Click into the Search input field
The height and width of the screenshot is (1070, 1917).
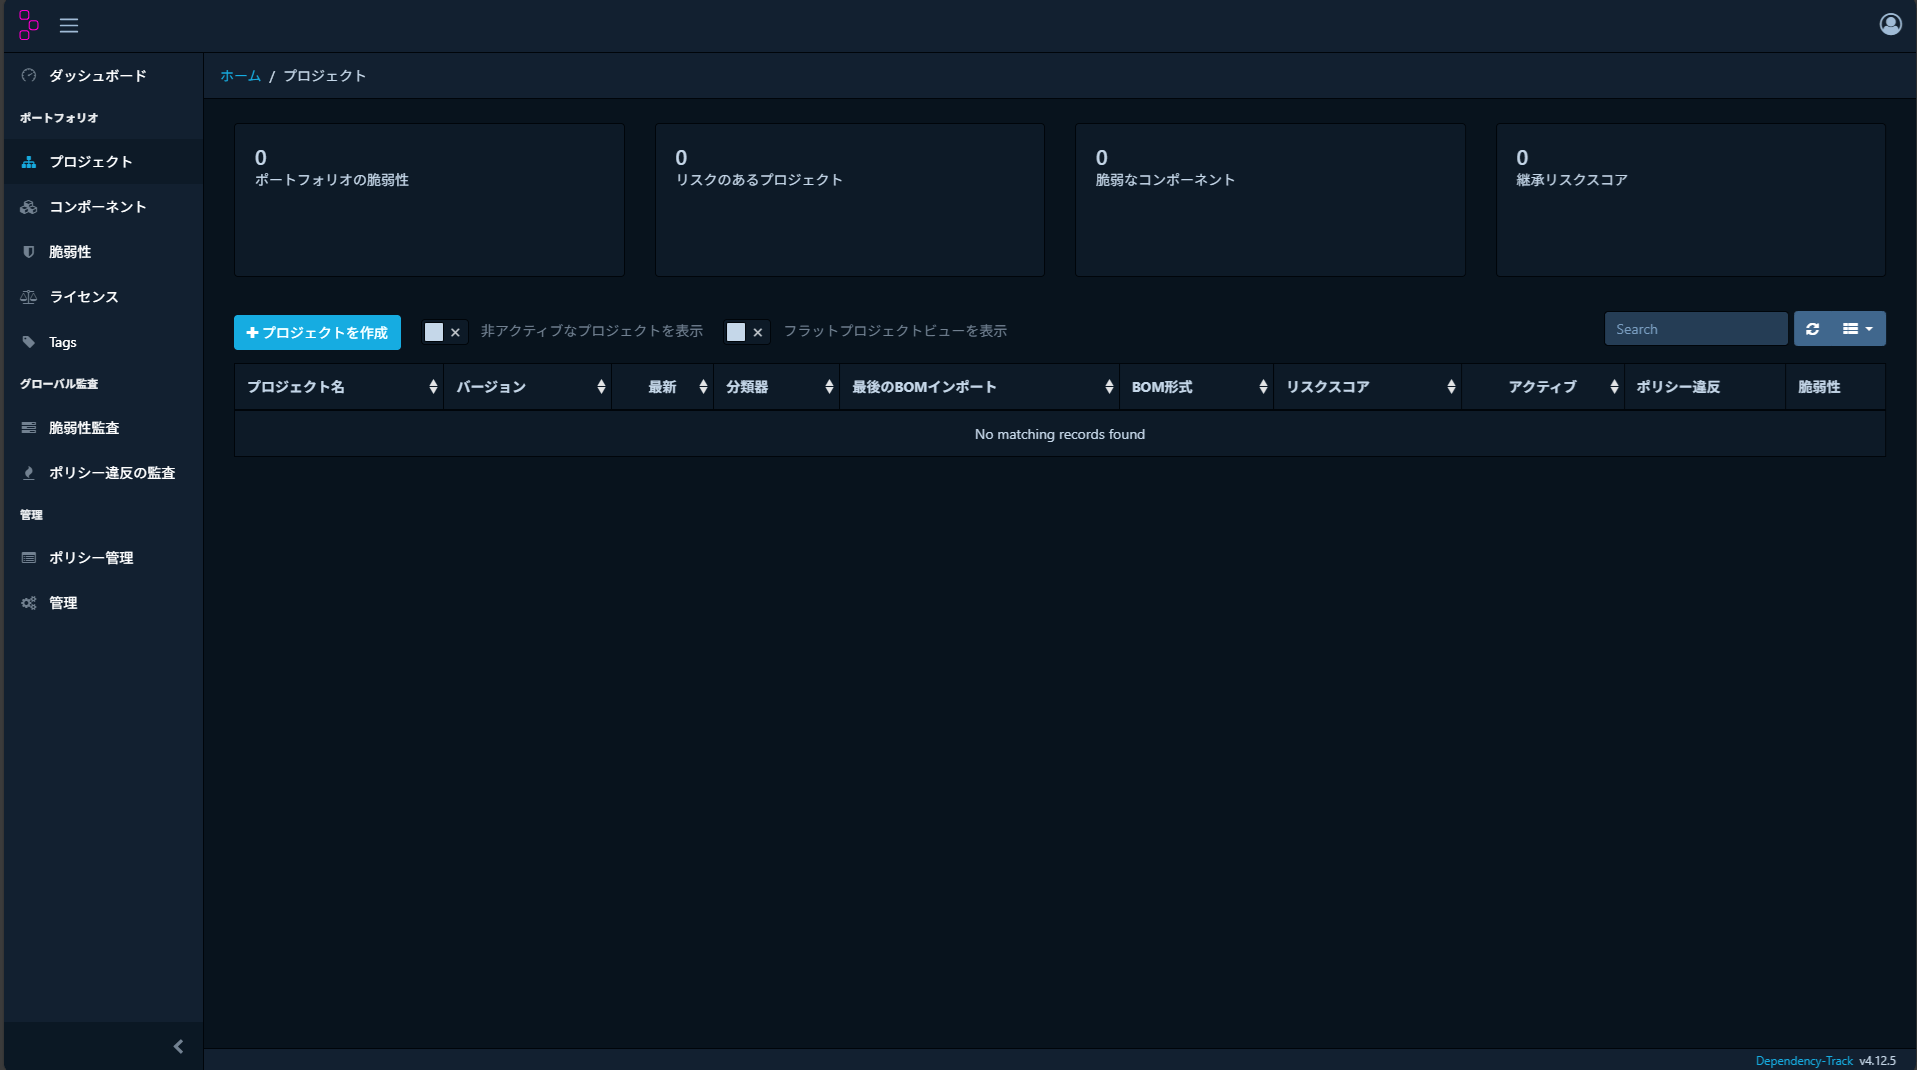click(x=1695, y=329)
